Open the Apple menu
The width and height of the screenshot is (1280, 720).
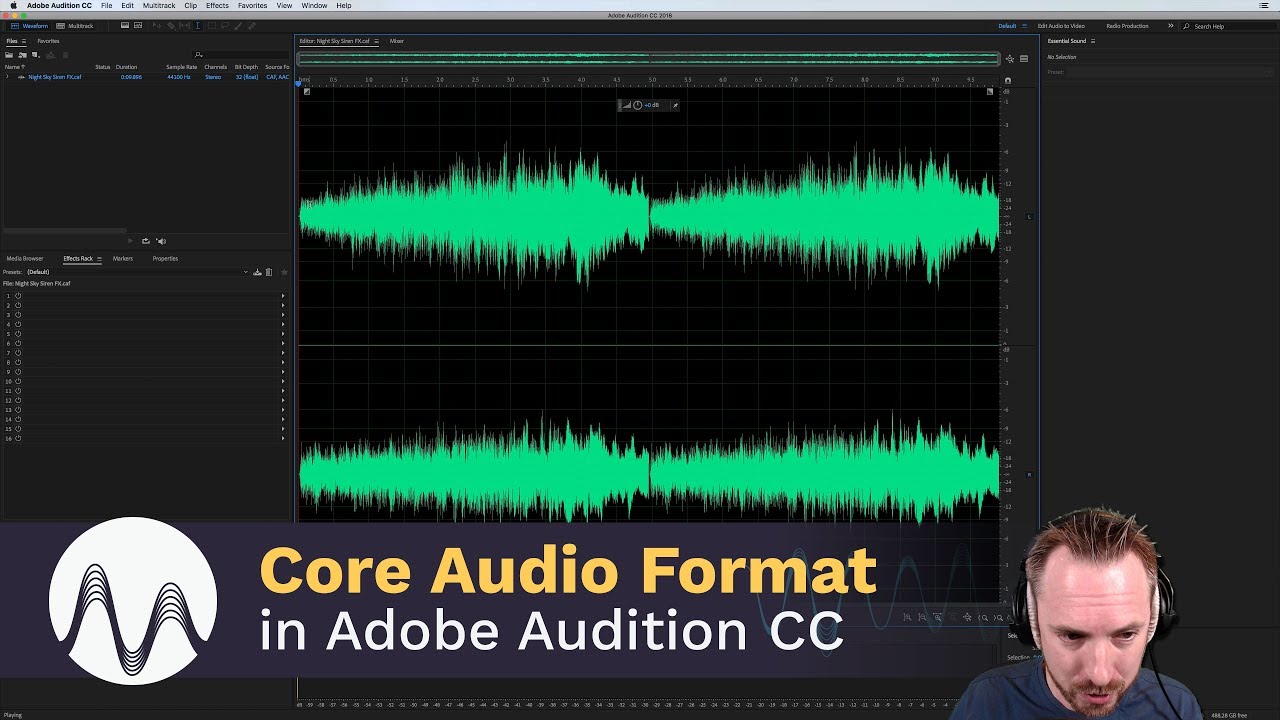click(12, 6)
